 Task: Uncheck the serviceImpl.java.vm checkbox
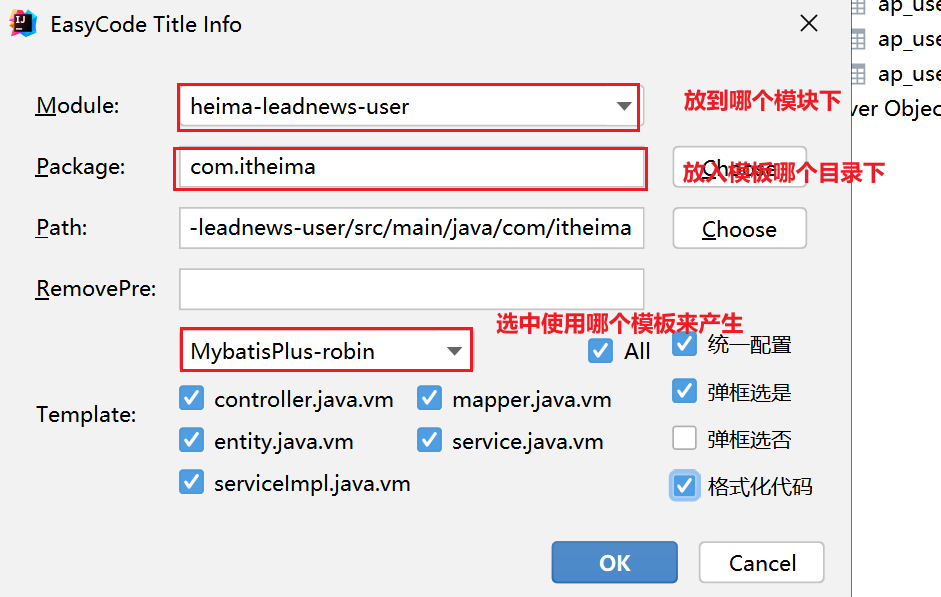click(x=192, y=483)
